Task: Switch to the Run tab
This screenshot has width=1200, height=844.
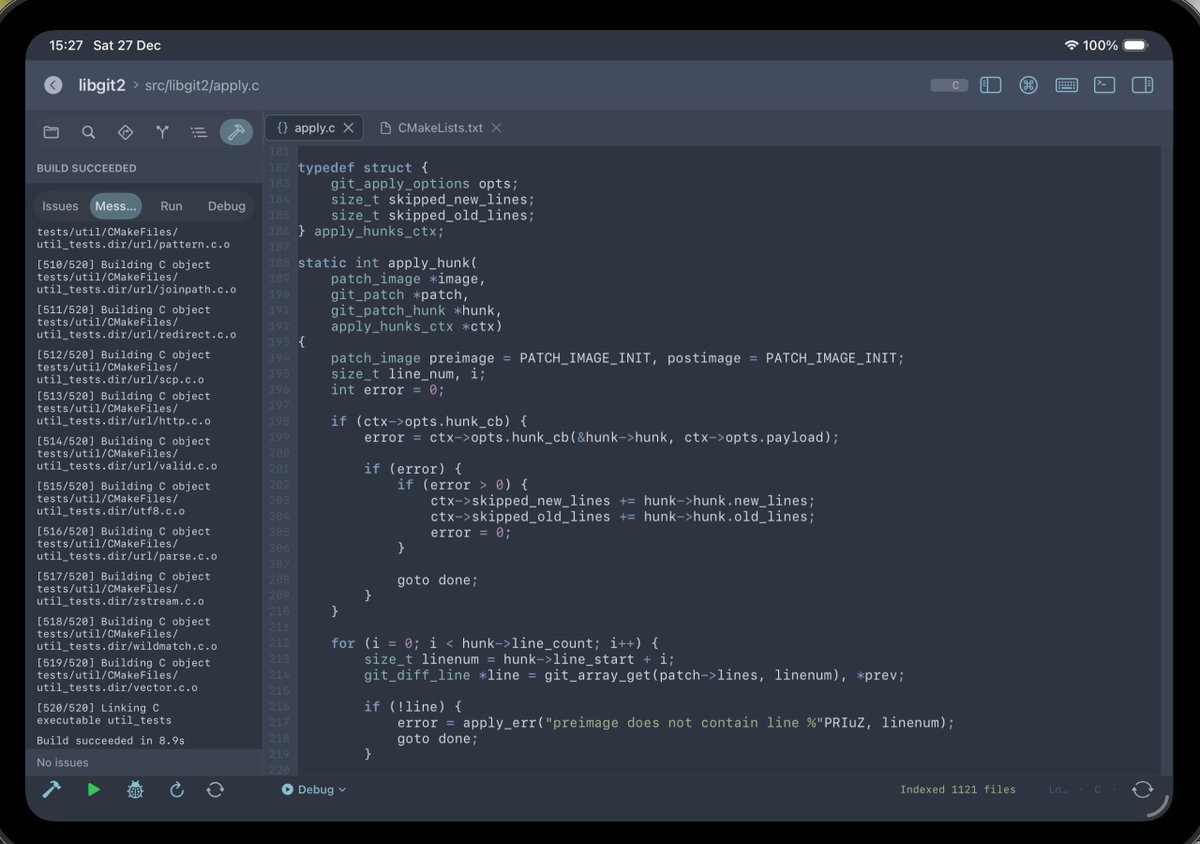Action: [x=172, y=206]
